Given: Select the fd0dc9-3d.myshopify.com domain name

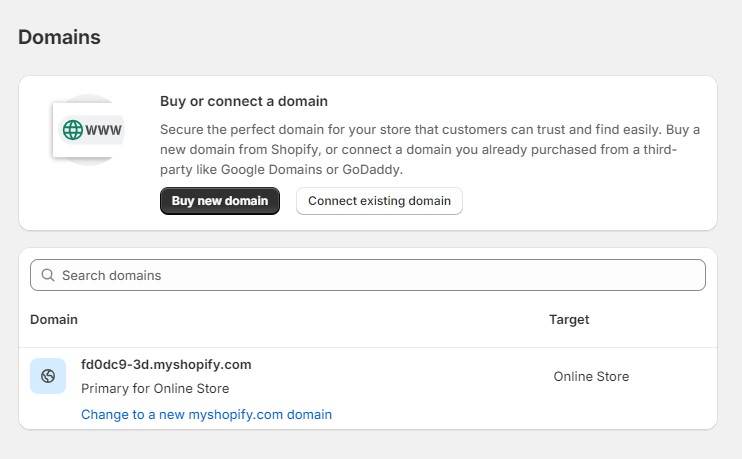Looking at the screenshot, I should click(166, 364).
